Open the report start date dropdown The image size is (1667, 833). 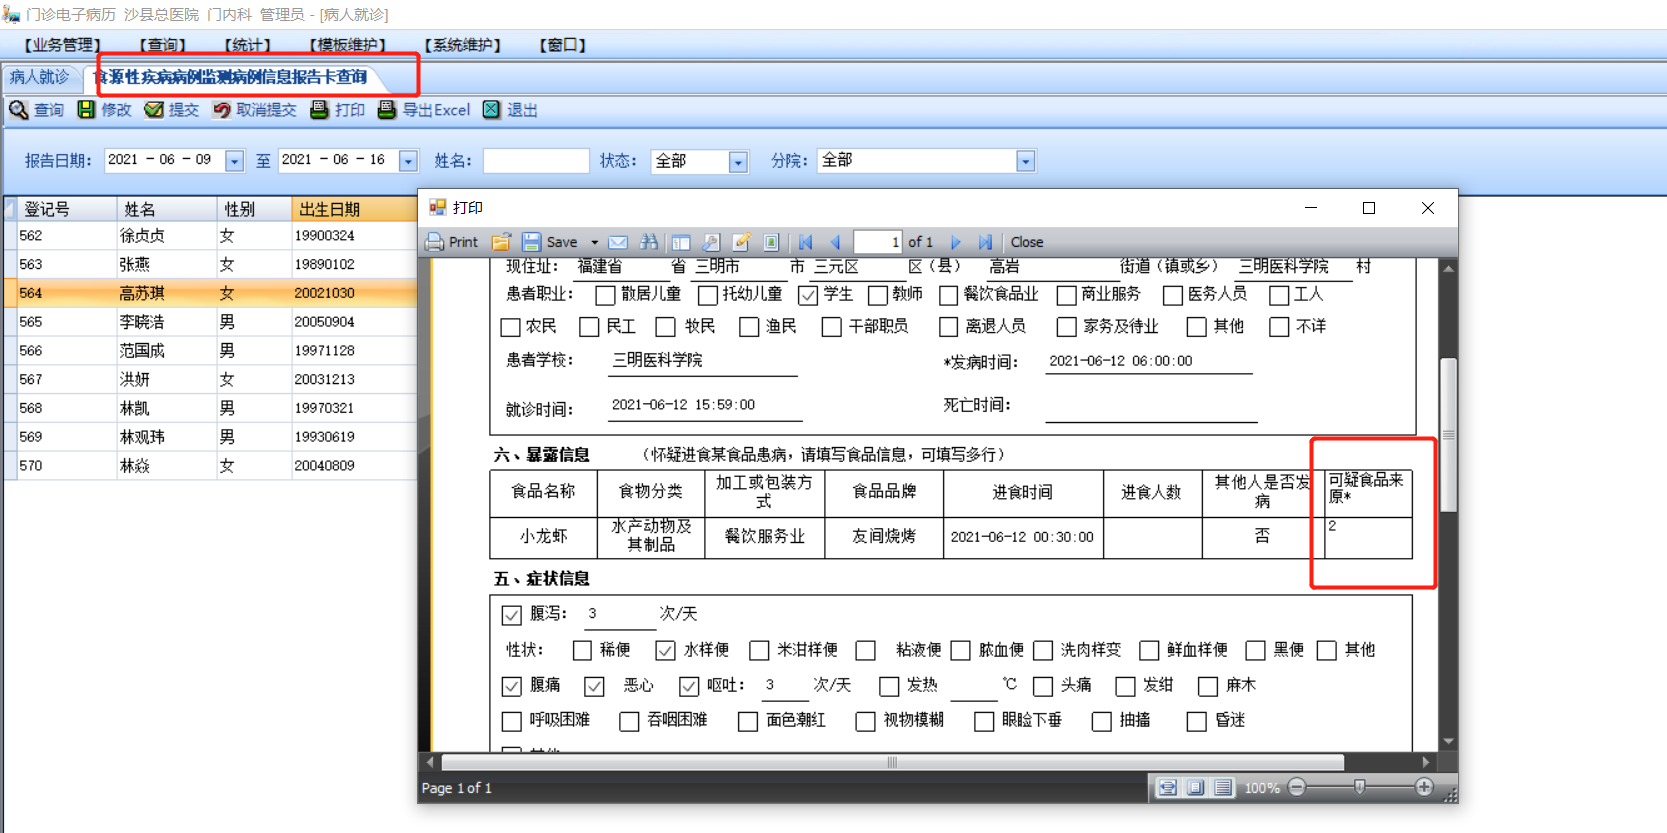tap(234, 161)
